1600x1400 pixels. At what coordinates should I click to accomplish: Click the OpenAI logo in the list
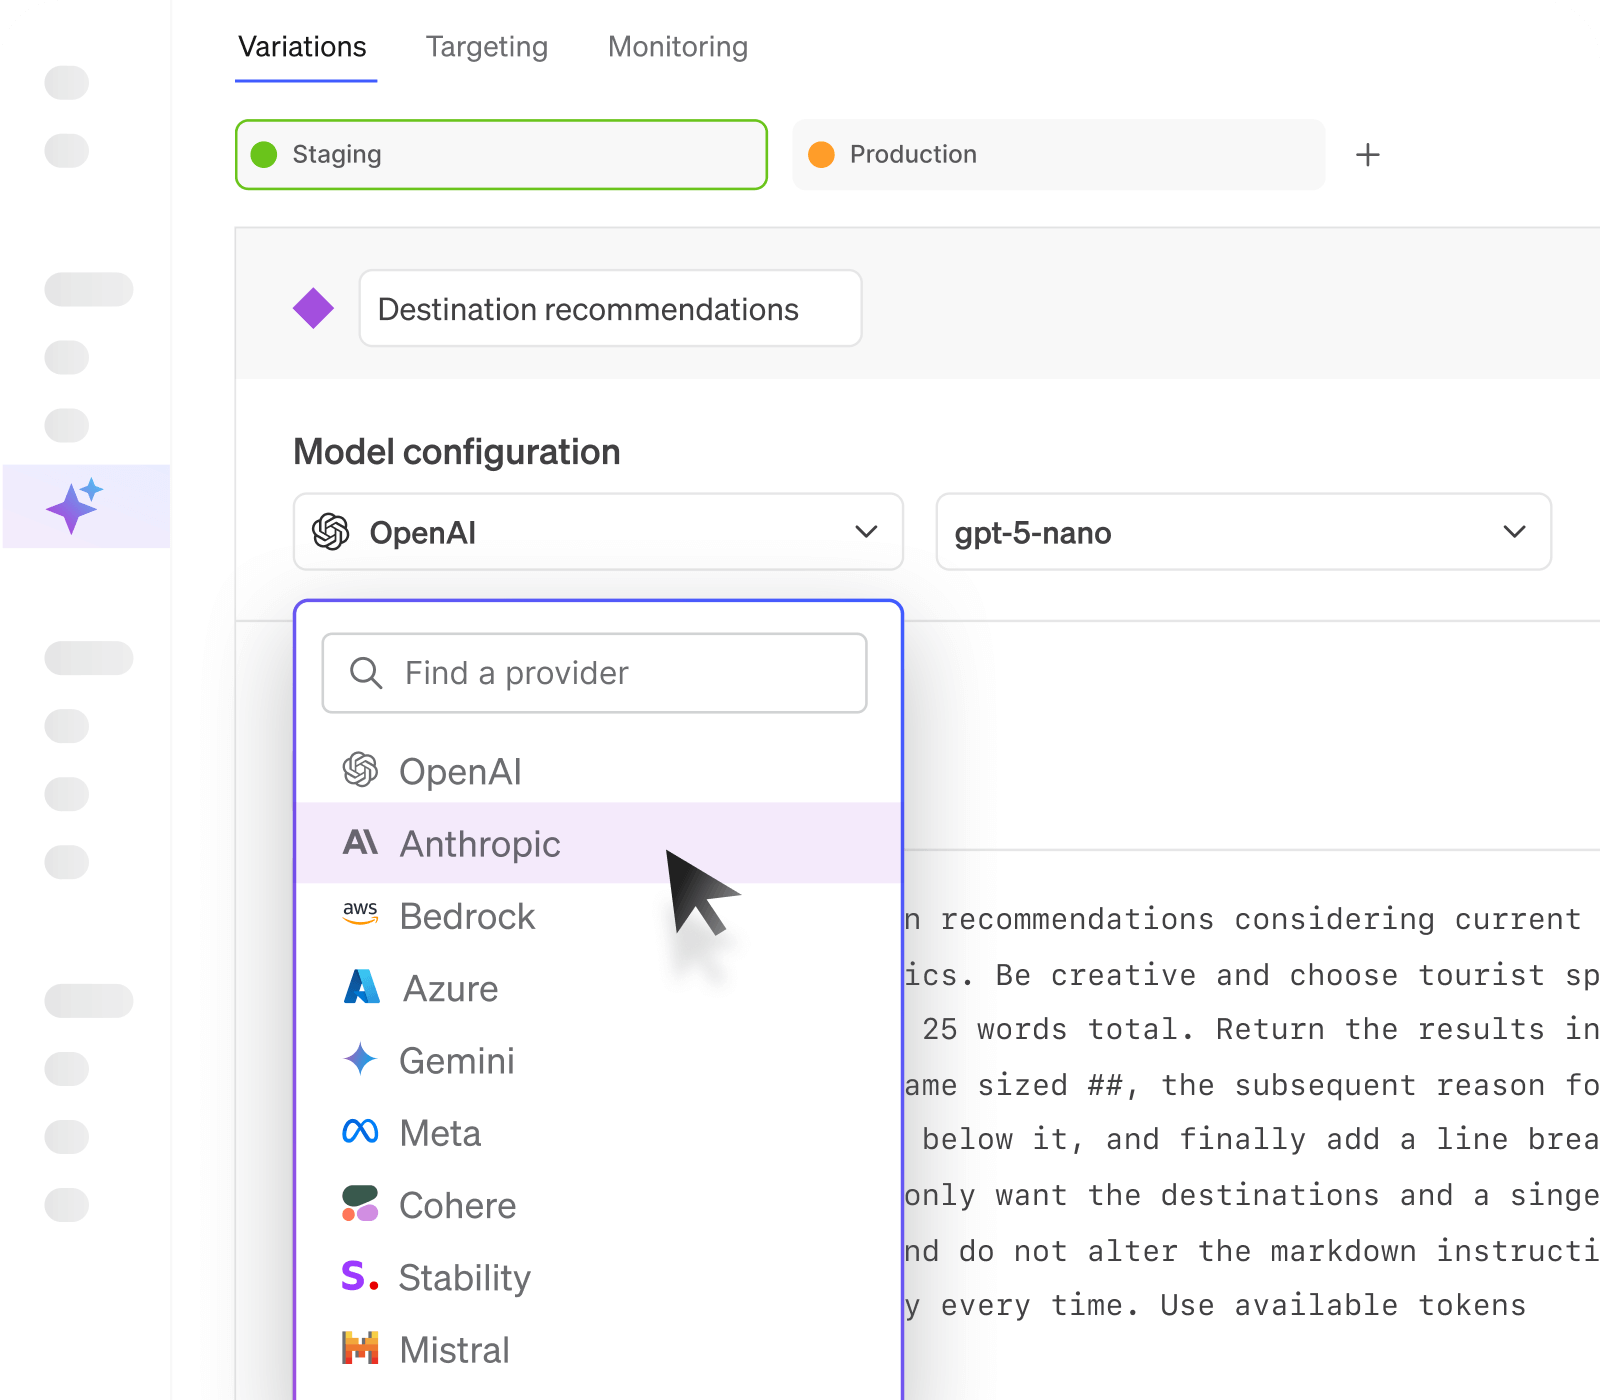point(360,770)
